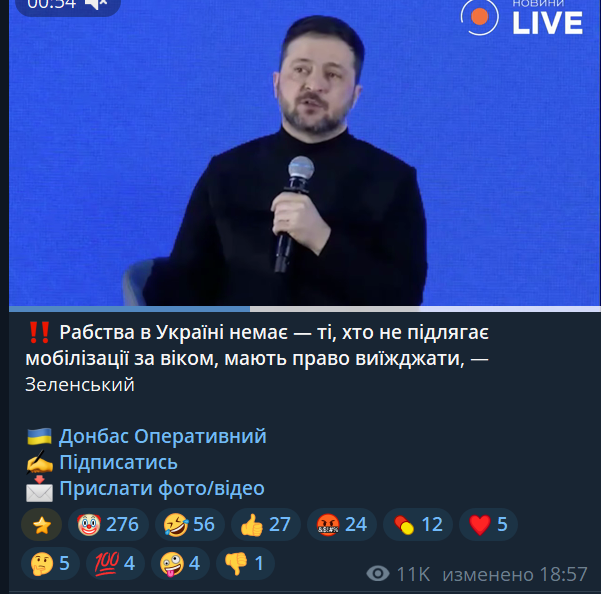601x594 pixels.
Task: Toggle the 100 points reaction
Action: pos(115,563)
